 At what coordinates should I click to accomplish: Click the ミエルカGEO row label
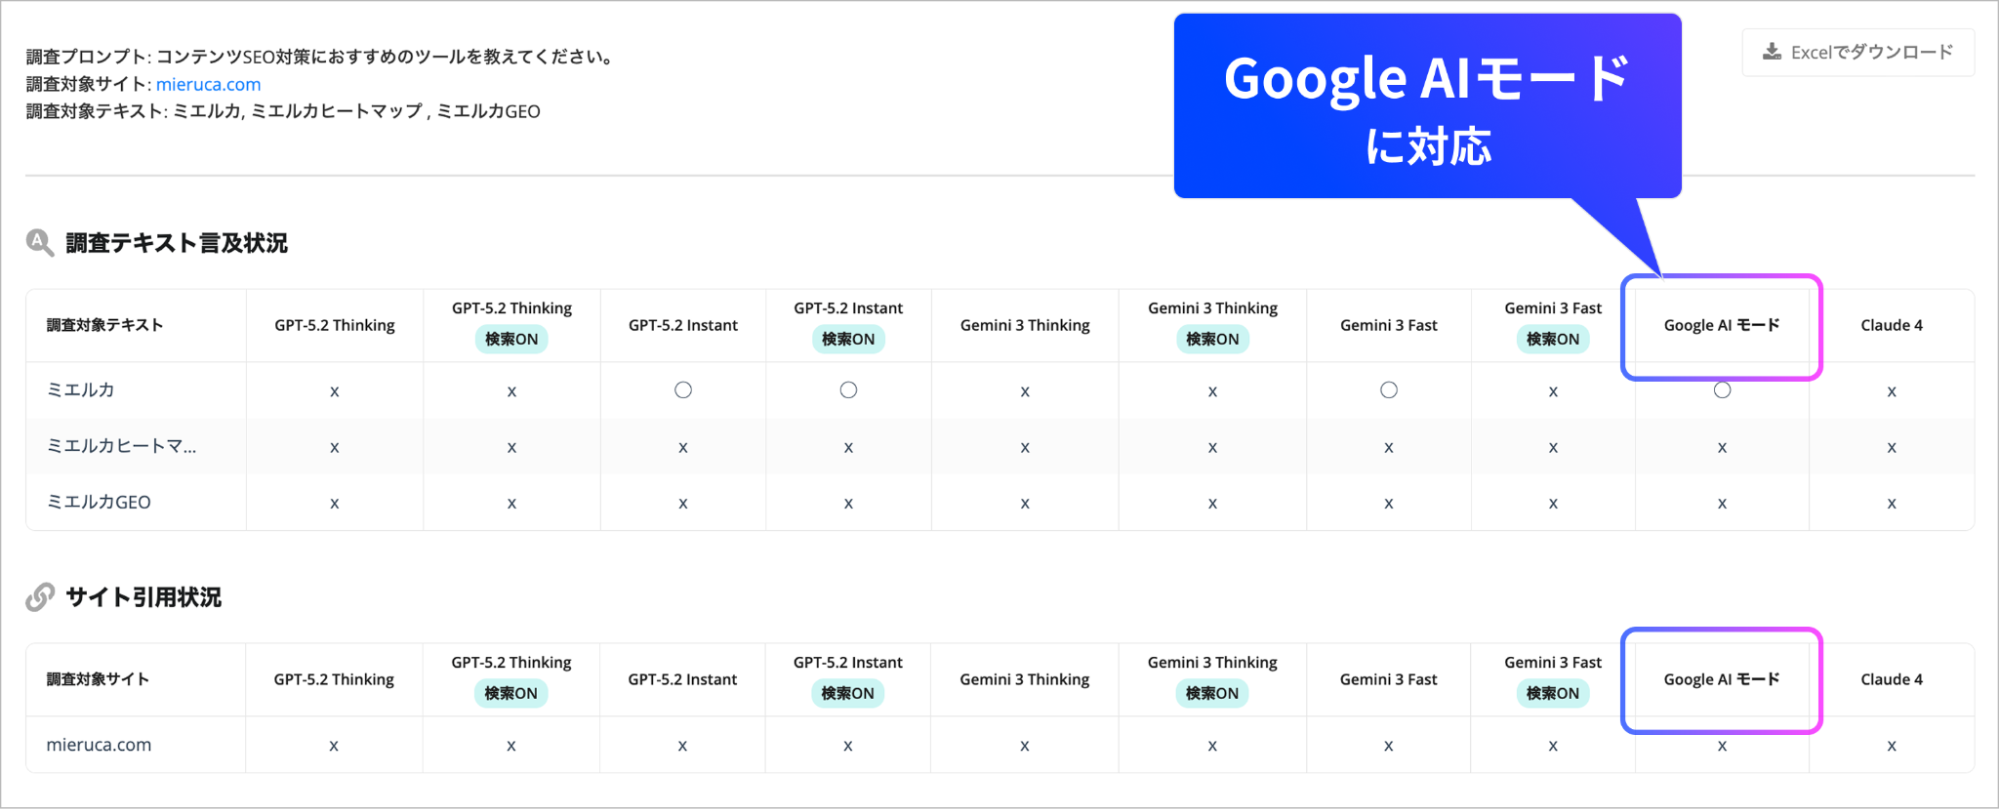pos(99,502)
